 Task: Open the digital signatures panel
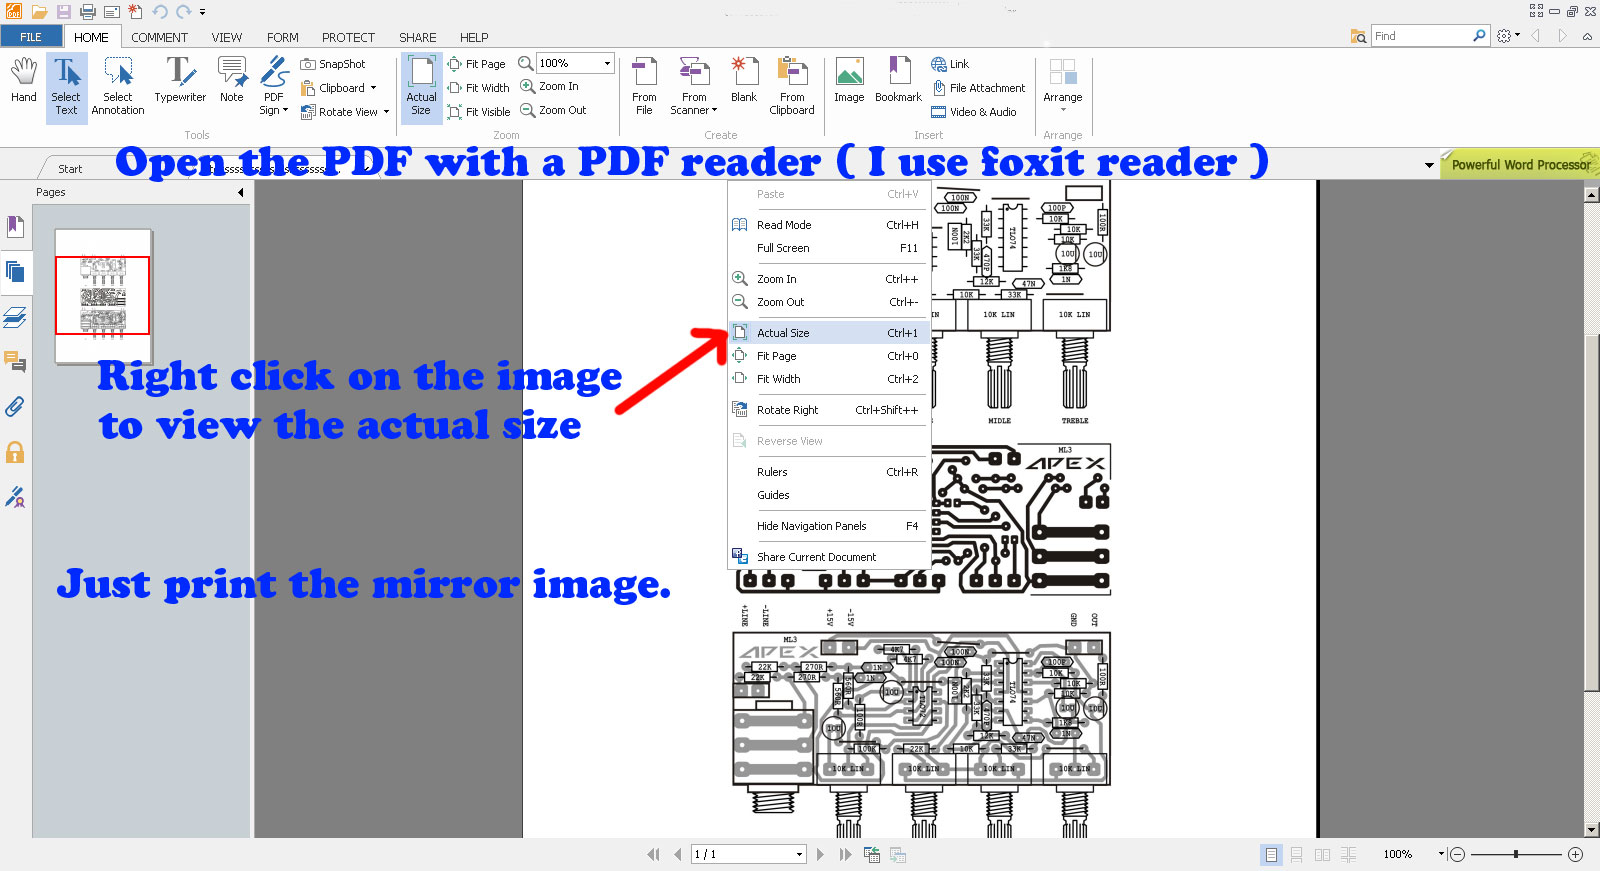point(15,497)
